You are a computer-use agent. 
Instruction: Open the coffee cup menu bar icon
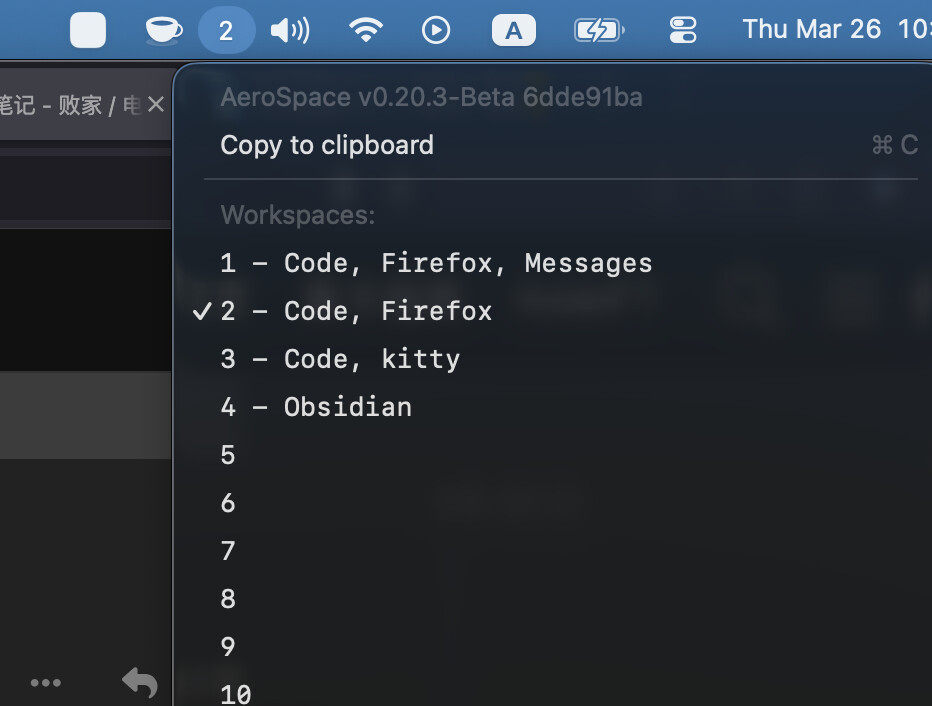[x=163, y=30]
